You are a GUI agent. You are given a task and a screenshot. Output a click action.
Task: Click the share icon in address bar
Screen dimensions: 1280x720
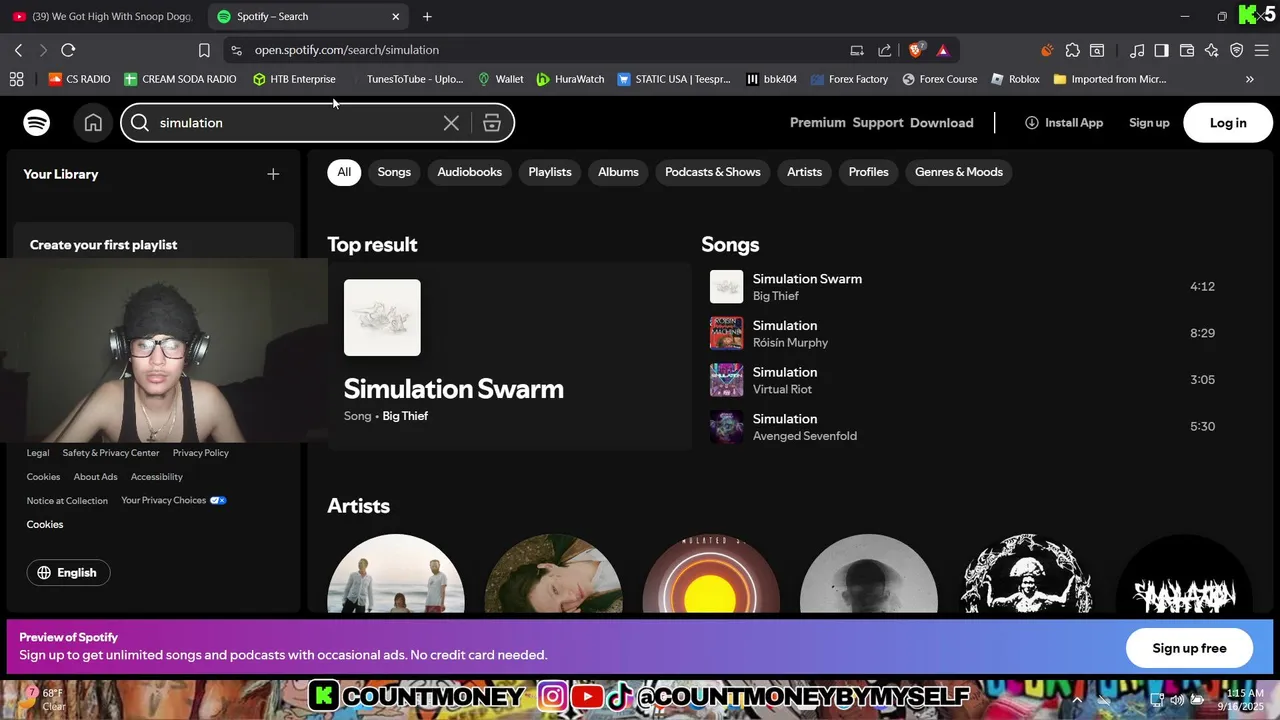(x=884, y=50)
